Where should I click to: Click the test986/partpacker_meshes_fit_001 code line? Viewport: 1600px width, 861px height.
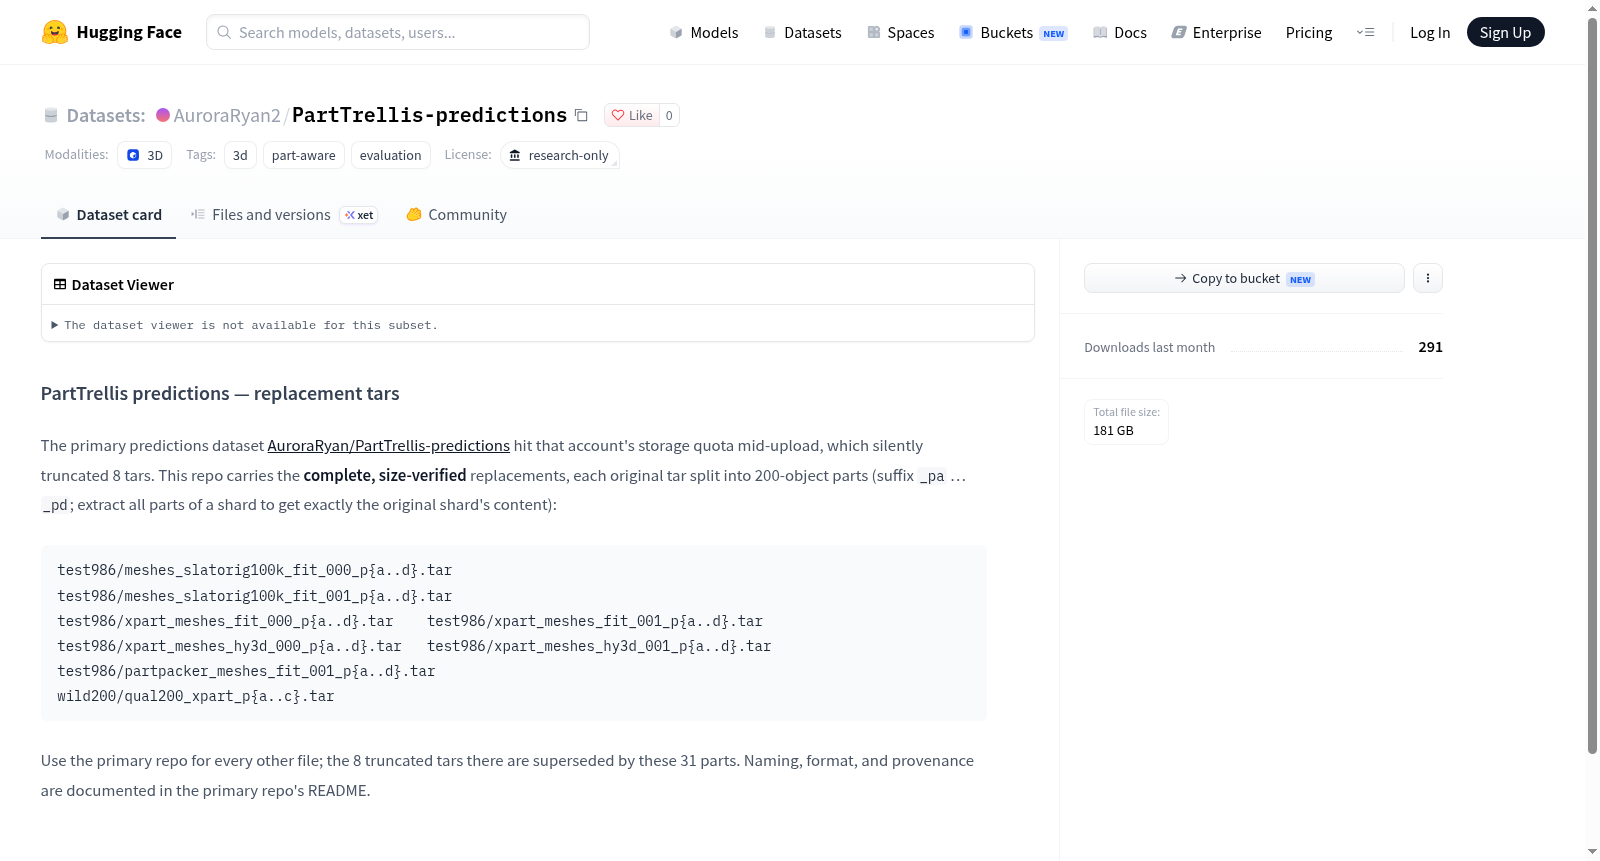tap(246, 672)
